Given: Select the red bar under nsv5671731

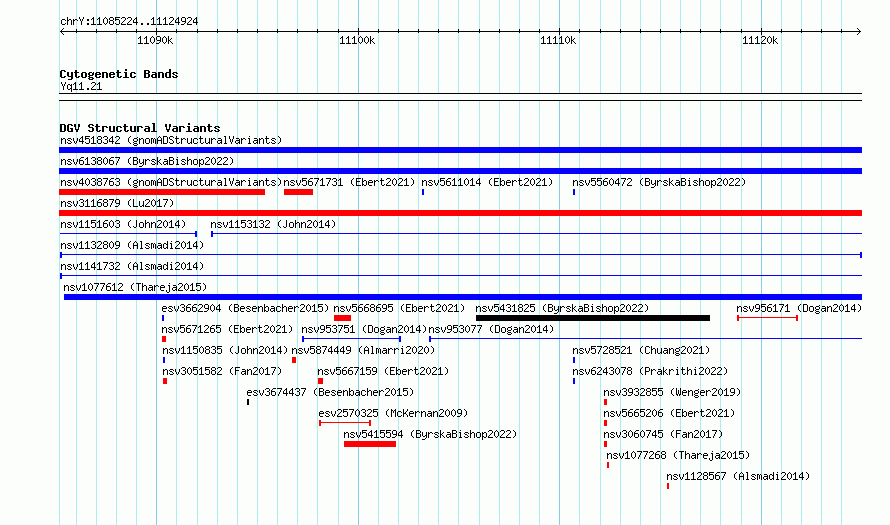Looking at the screenshot, I should [298, 192].
